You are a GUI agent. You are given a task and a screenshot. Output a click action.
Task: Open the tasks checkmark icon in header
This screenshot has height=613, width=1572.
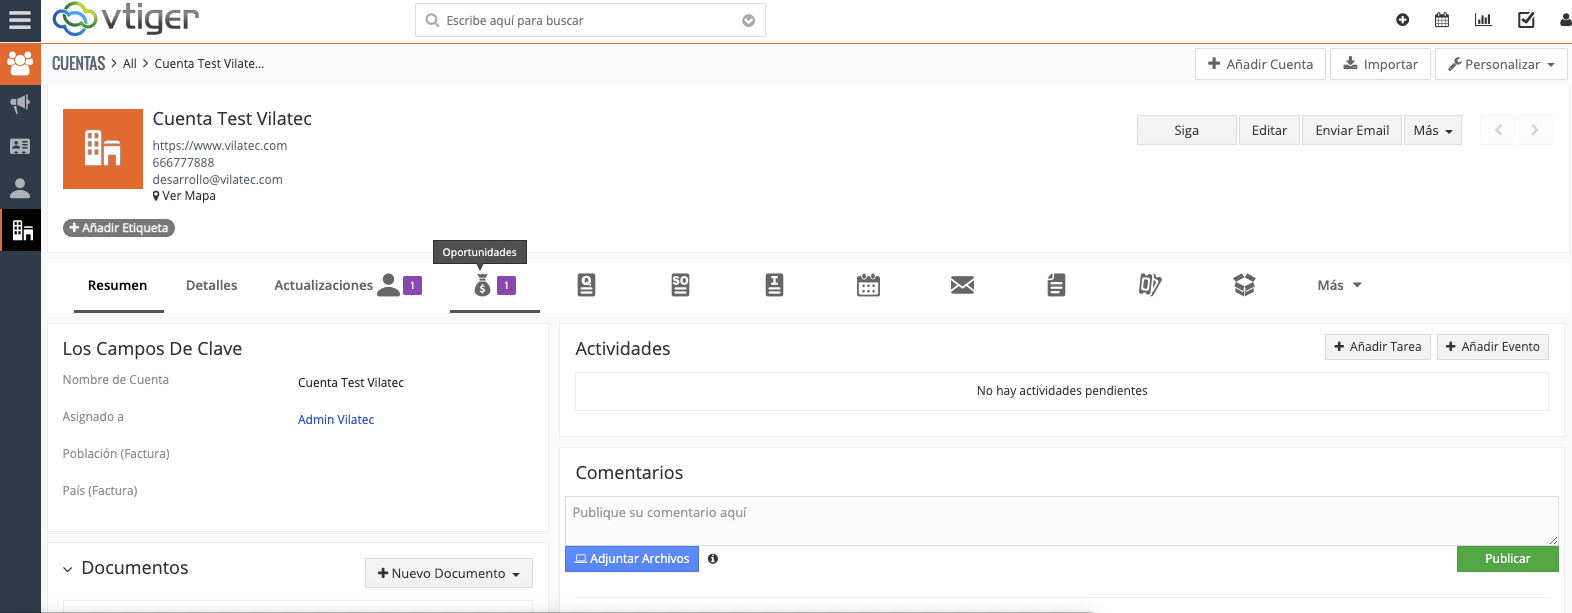(1526, 20)
